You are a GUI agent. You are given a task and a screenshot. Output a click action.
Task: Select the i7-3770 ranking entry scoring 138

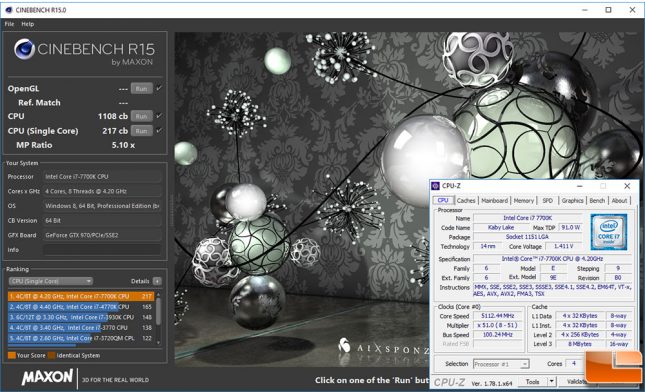coord(81,328)
